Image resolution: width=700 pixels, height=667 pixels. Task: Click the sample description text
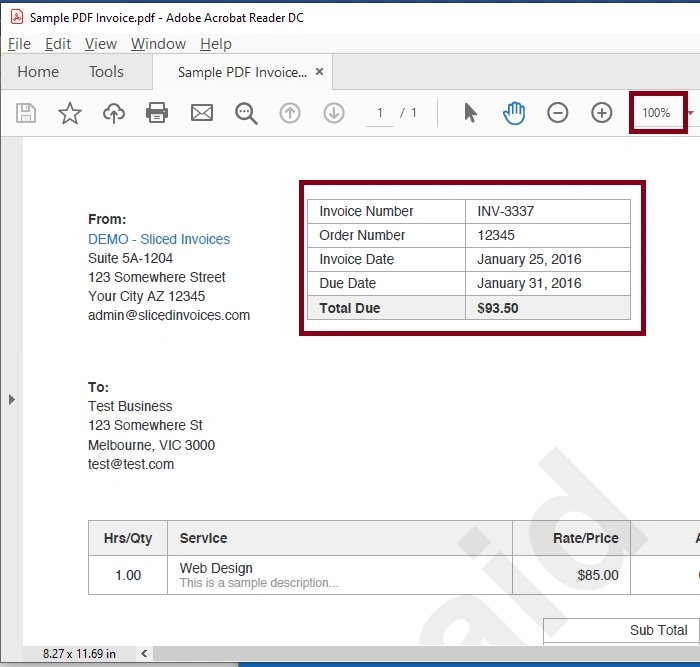(x=259, y=583)
